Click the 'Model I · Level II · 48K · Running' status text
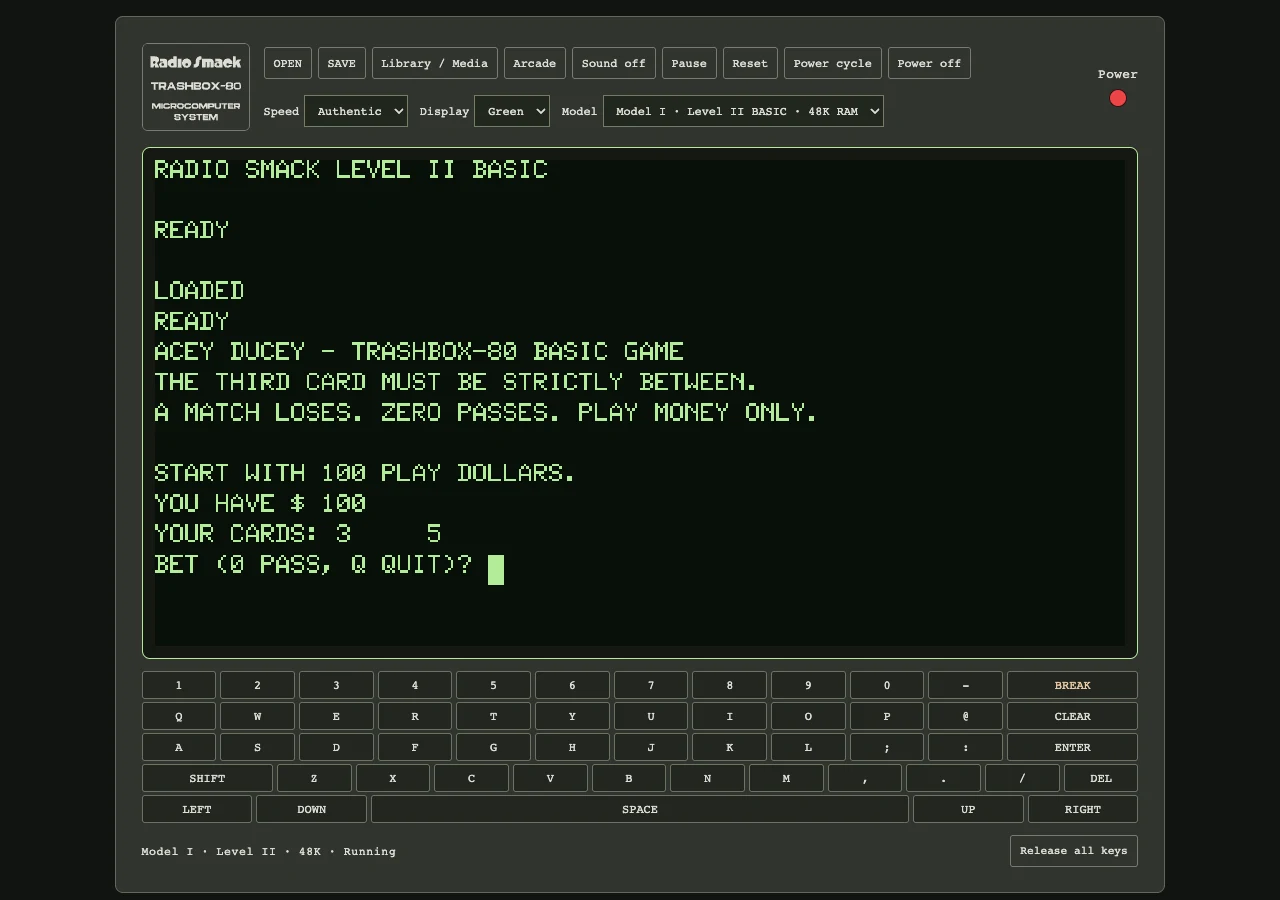Viewport: 1280px width, 900px height. point(269,852)
